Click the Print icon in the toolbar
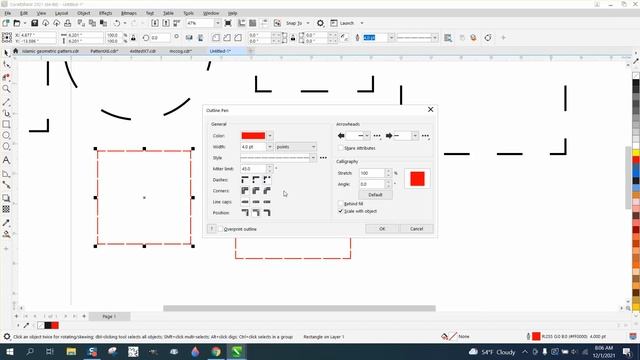640x360 pixels. coord(68,23)
